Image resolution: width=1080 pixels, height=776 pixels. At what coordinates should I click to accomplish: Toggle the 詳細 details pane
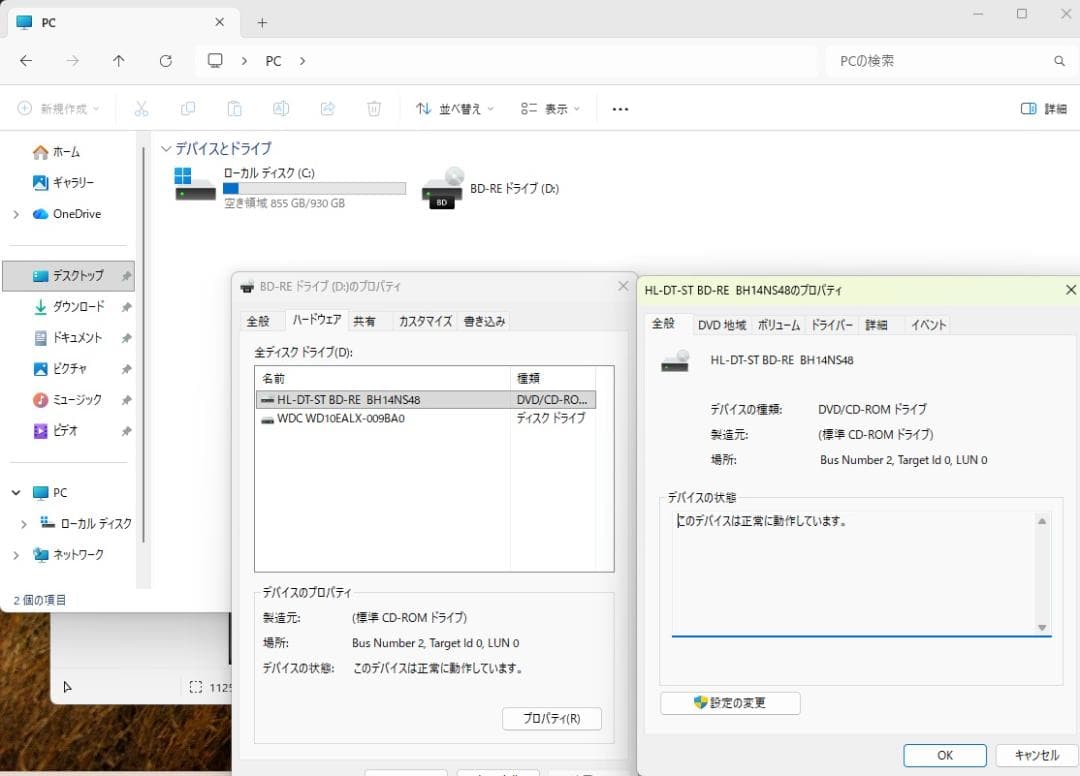coord(1043,108)
